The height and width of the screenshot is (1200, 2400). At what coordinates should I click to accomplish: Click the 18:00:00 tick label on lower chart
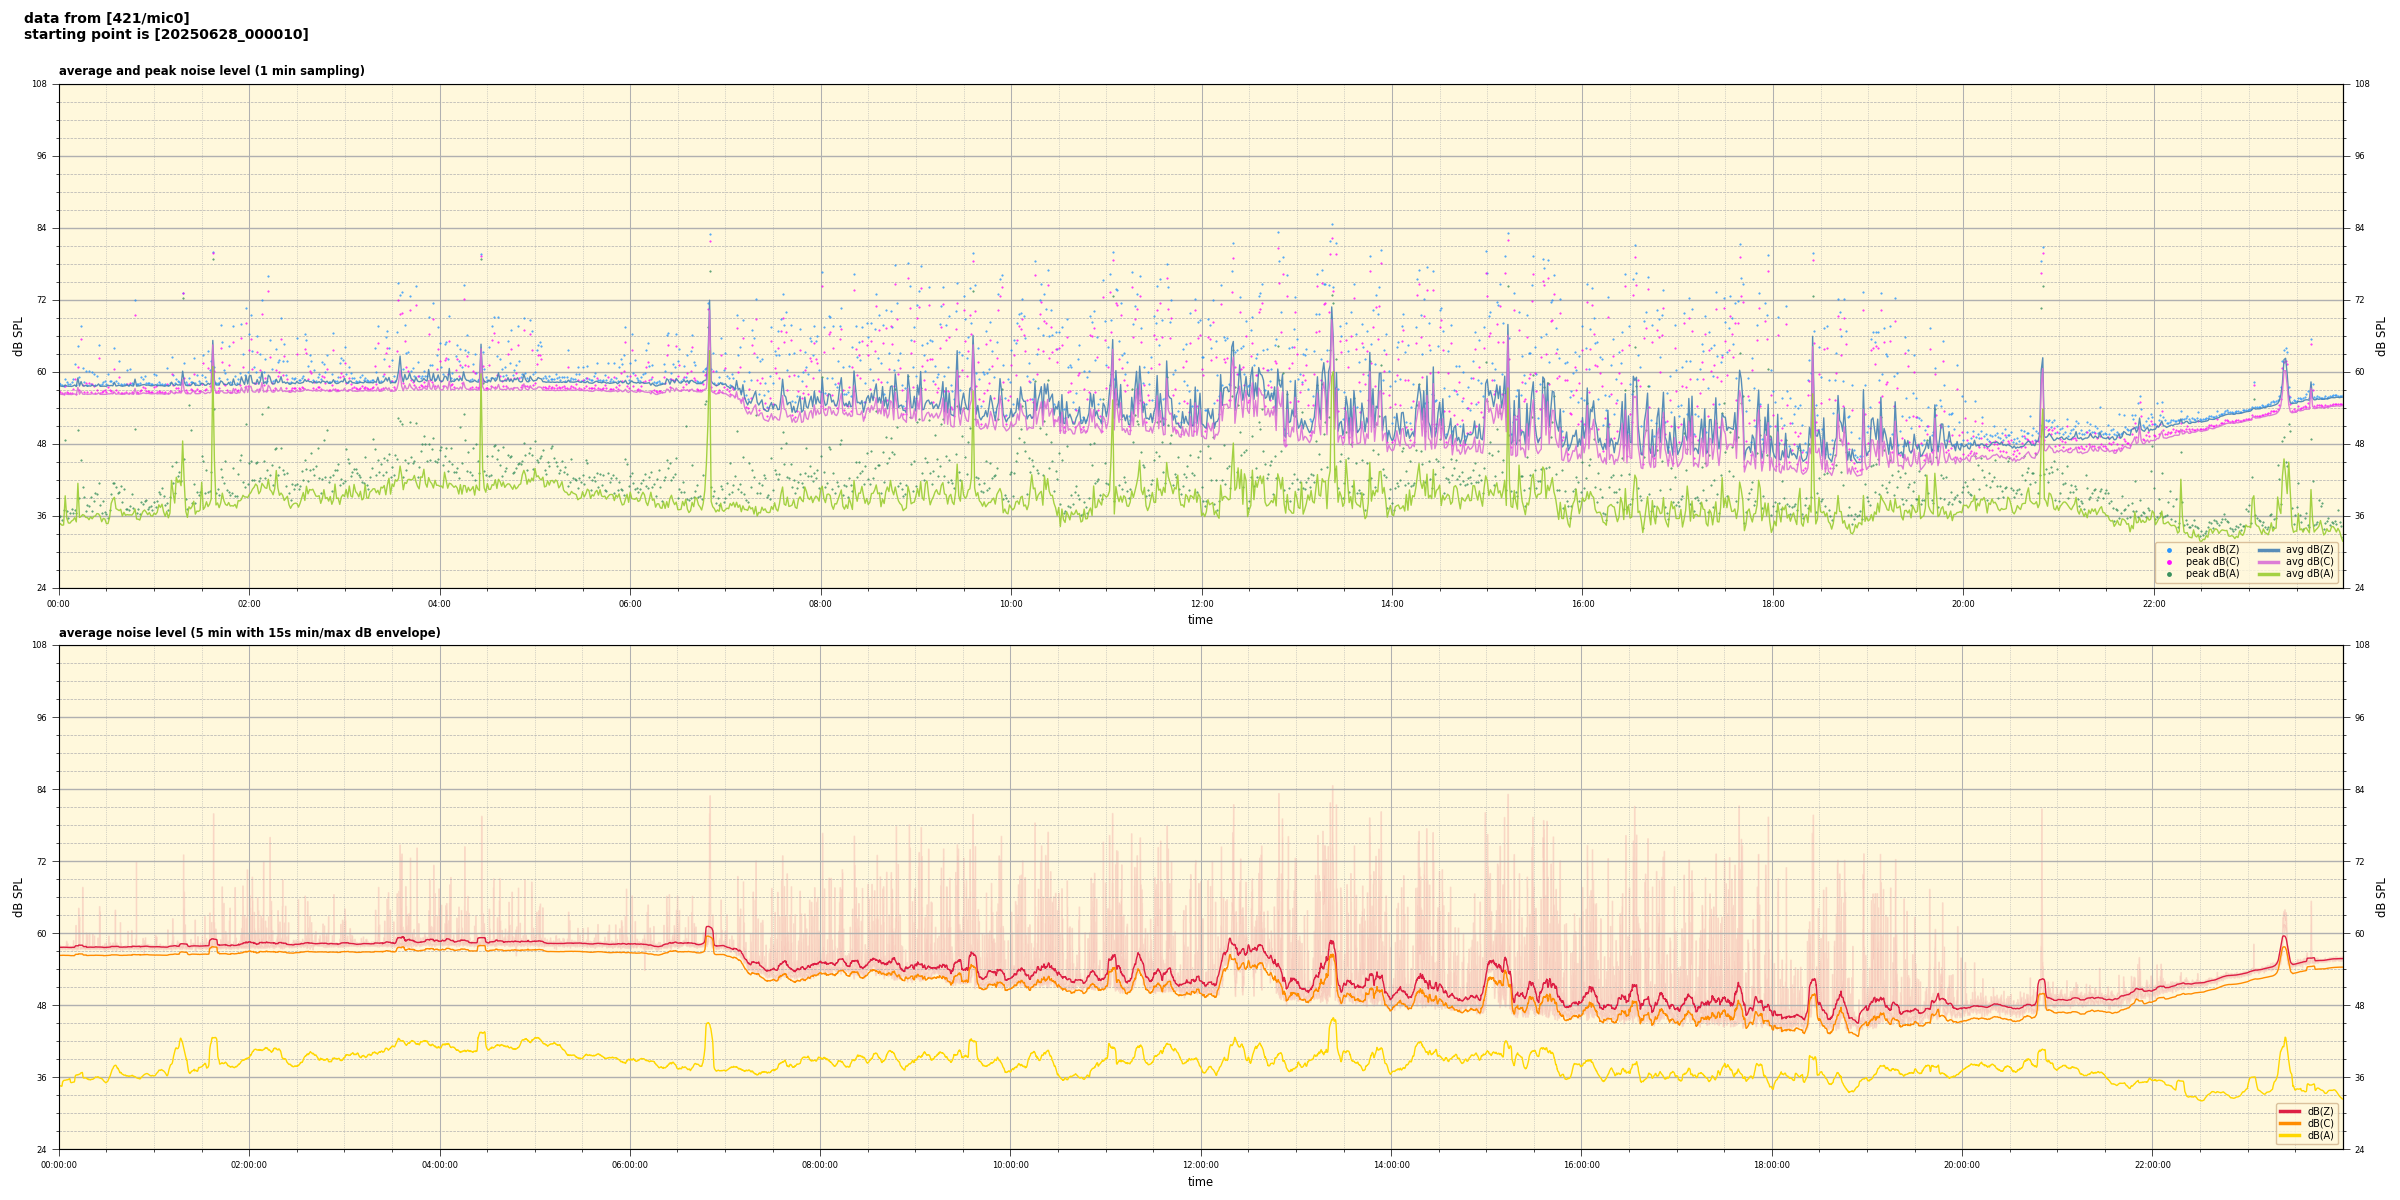[1772, 1165]
